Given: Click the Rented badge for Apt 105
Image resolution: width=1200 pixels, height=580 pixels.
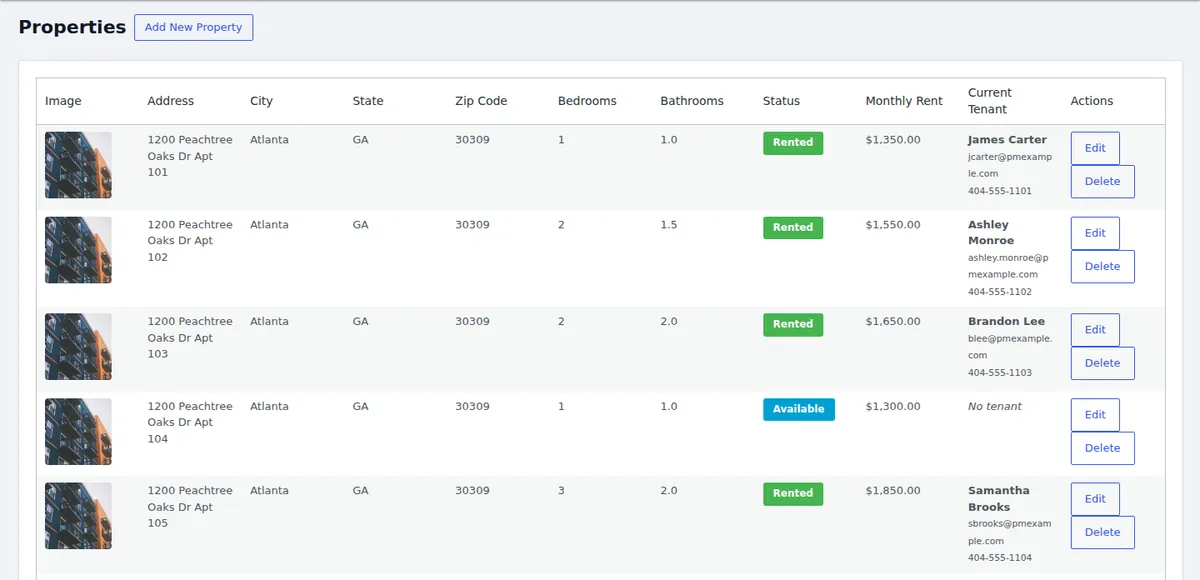Looking at the screenshot, I should [x=793, y=494].
